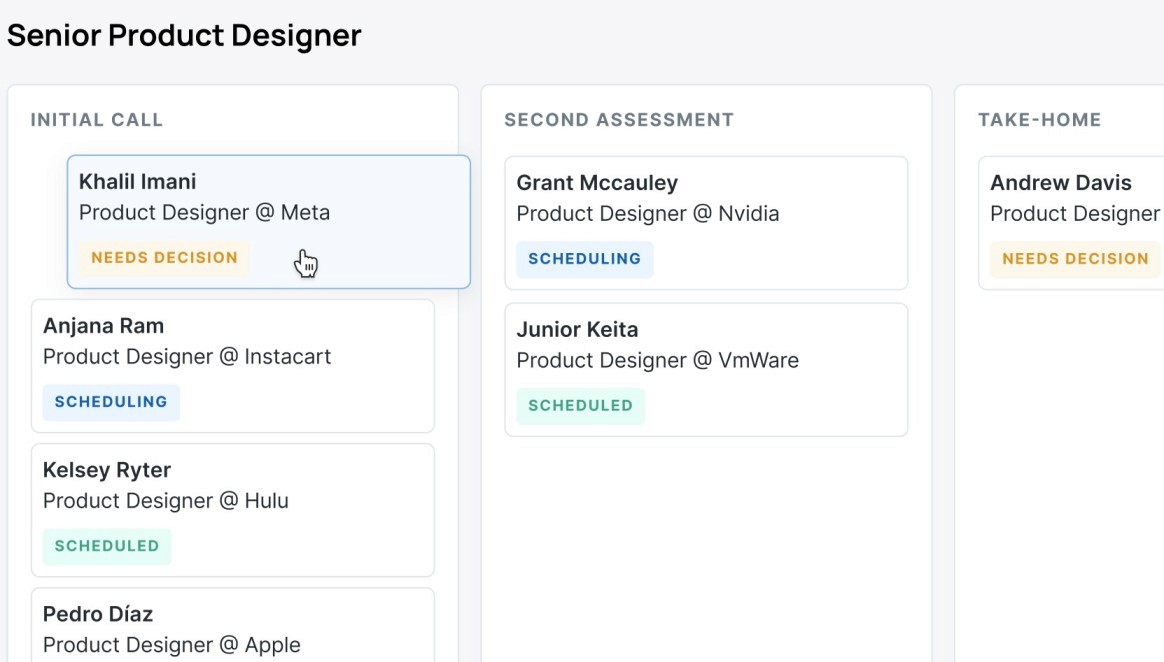
Task: Select the Initial Call column header
Action: point(97,120)
